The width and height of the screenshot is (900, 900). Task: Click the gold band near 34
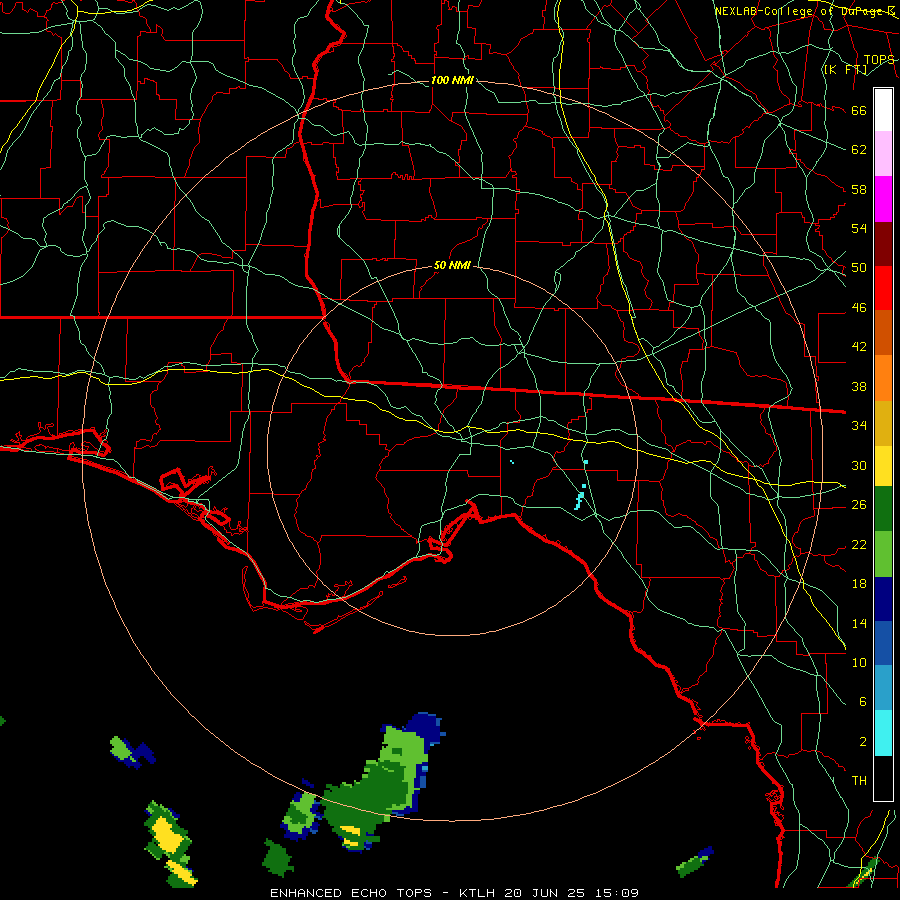click(x=883, y=422)
